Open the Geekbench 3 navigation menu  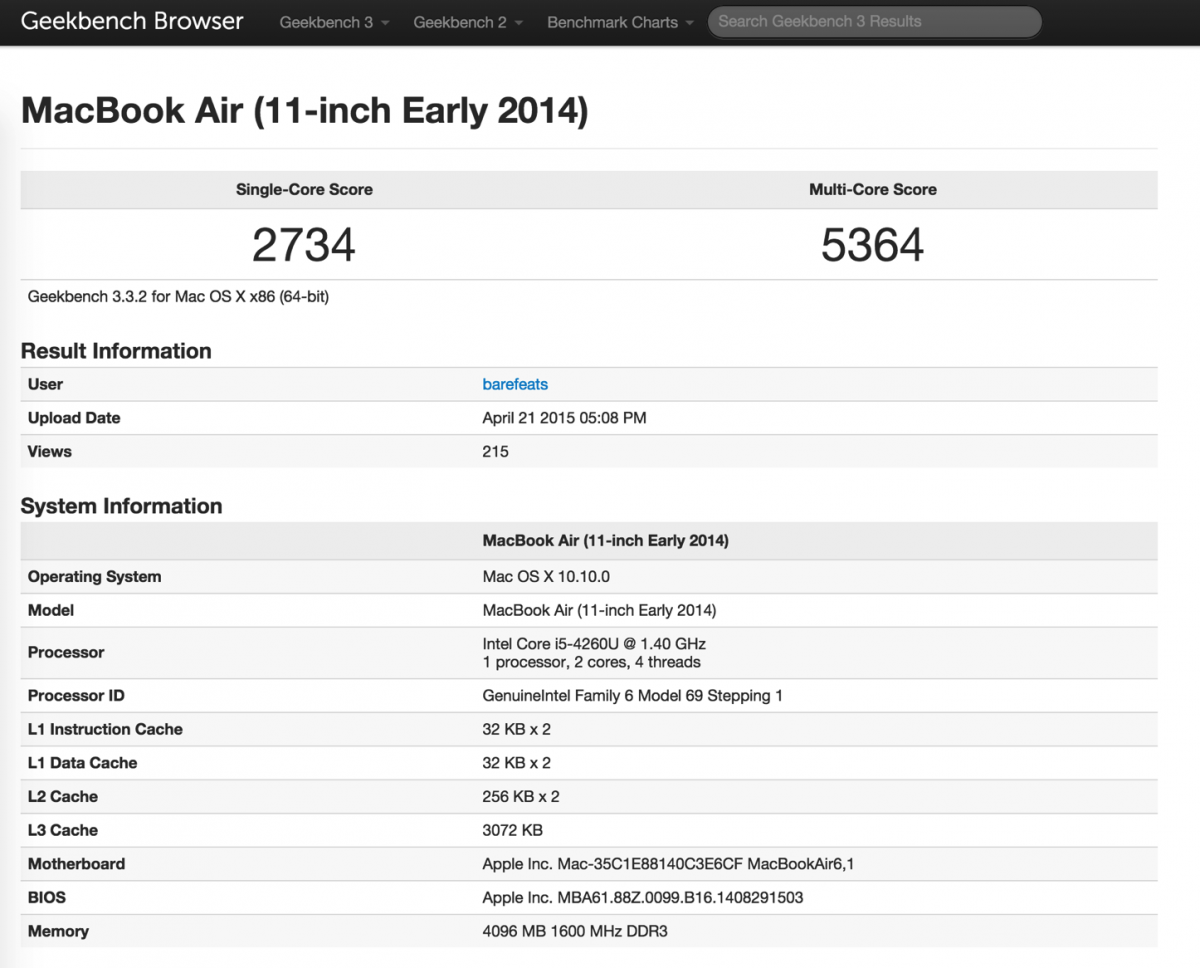pos(327,21)
